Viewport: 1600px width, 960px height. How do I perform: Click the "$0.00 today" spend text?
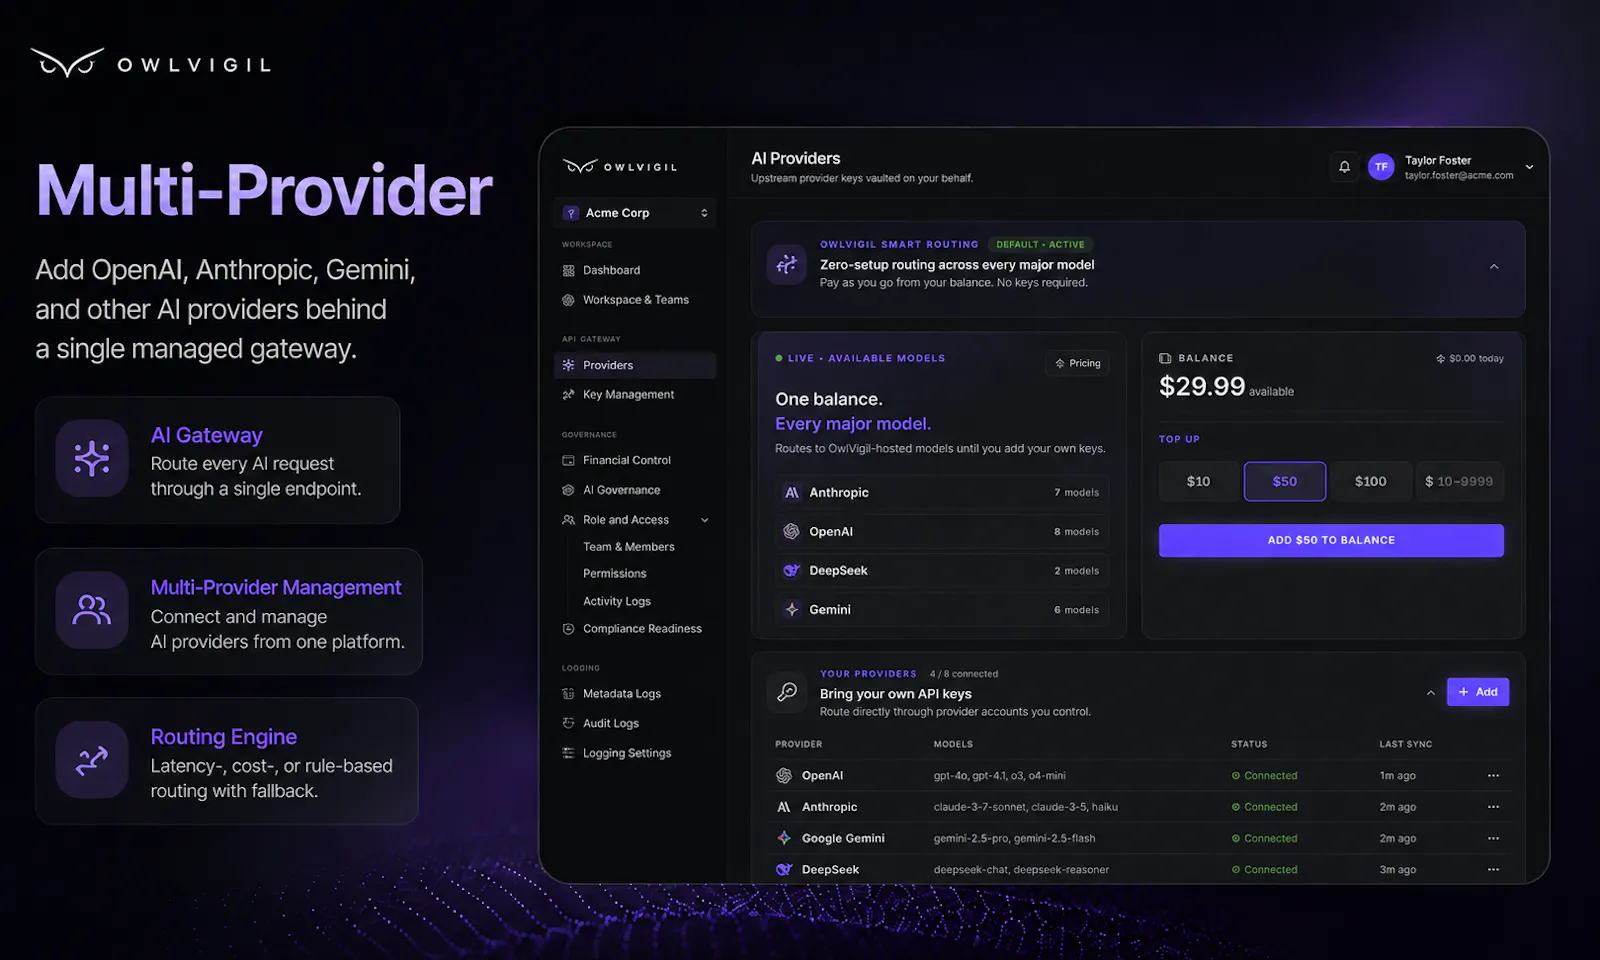click(1476, 359)
